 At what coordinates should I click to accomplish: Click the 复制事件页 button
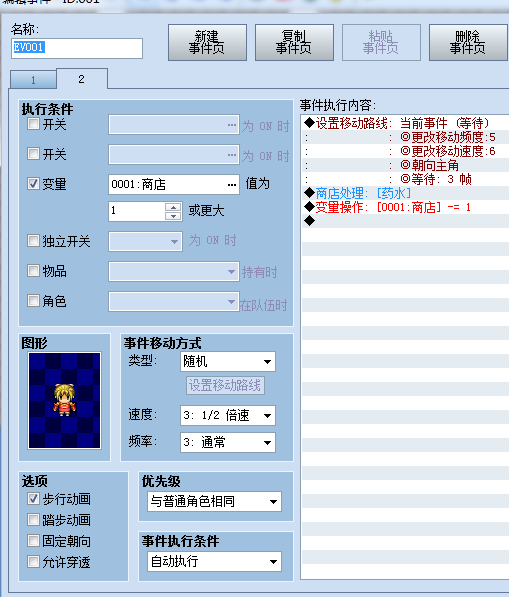pos(294,43)
